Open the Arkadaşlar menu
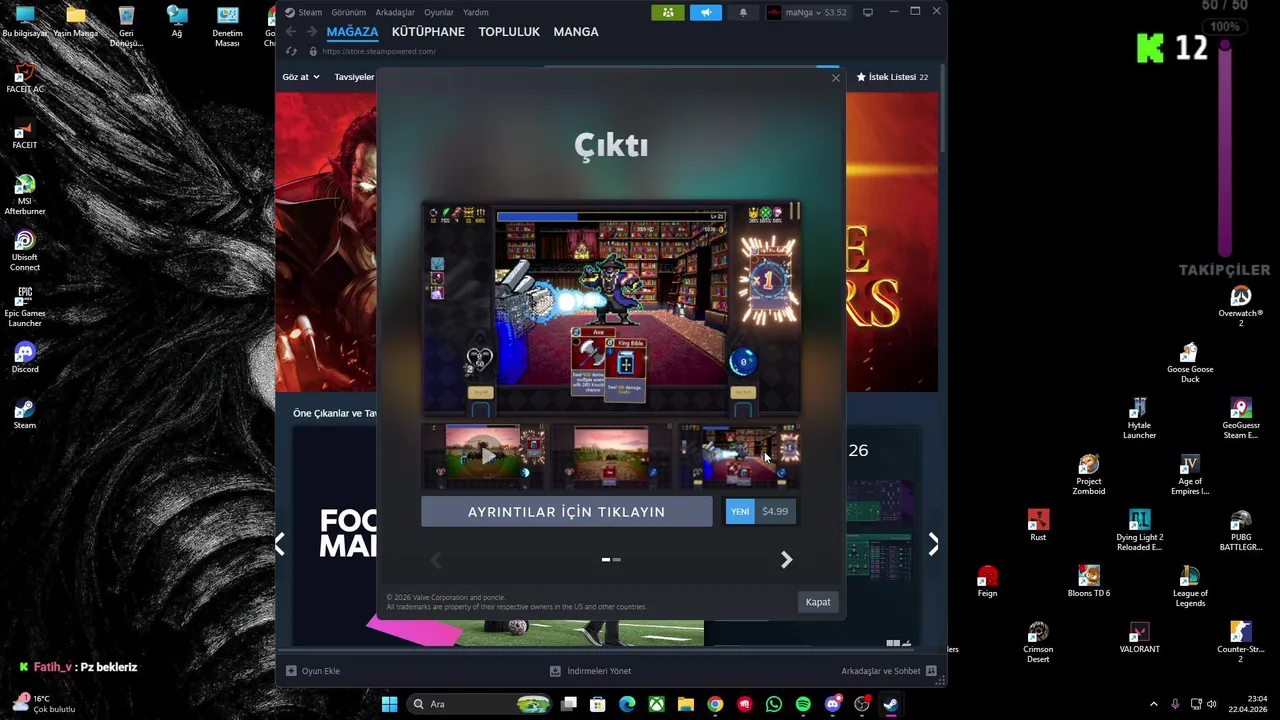Image resolution: width=1280 pixels, height=720 pixels. (x=395, y=12)
